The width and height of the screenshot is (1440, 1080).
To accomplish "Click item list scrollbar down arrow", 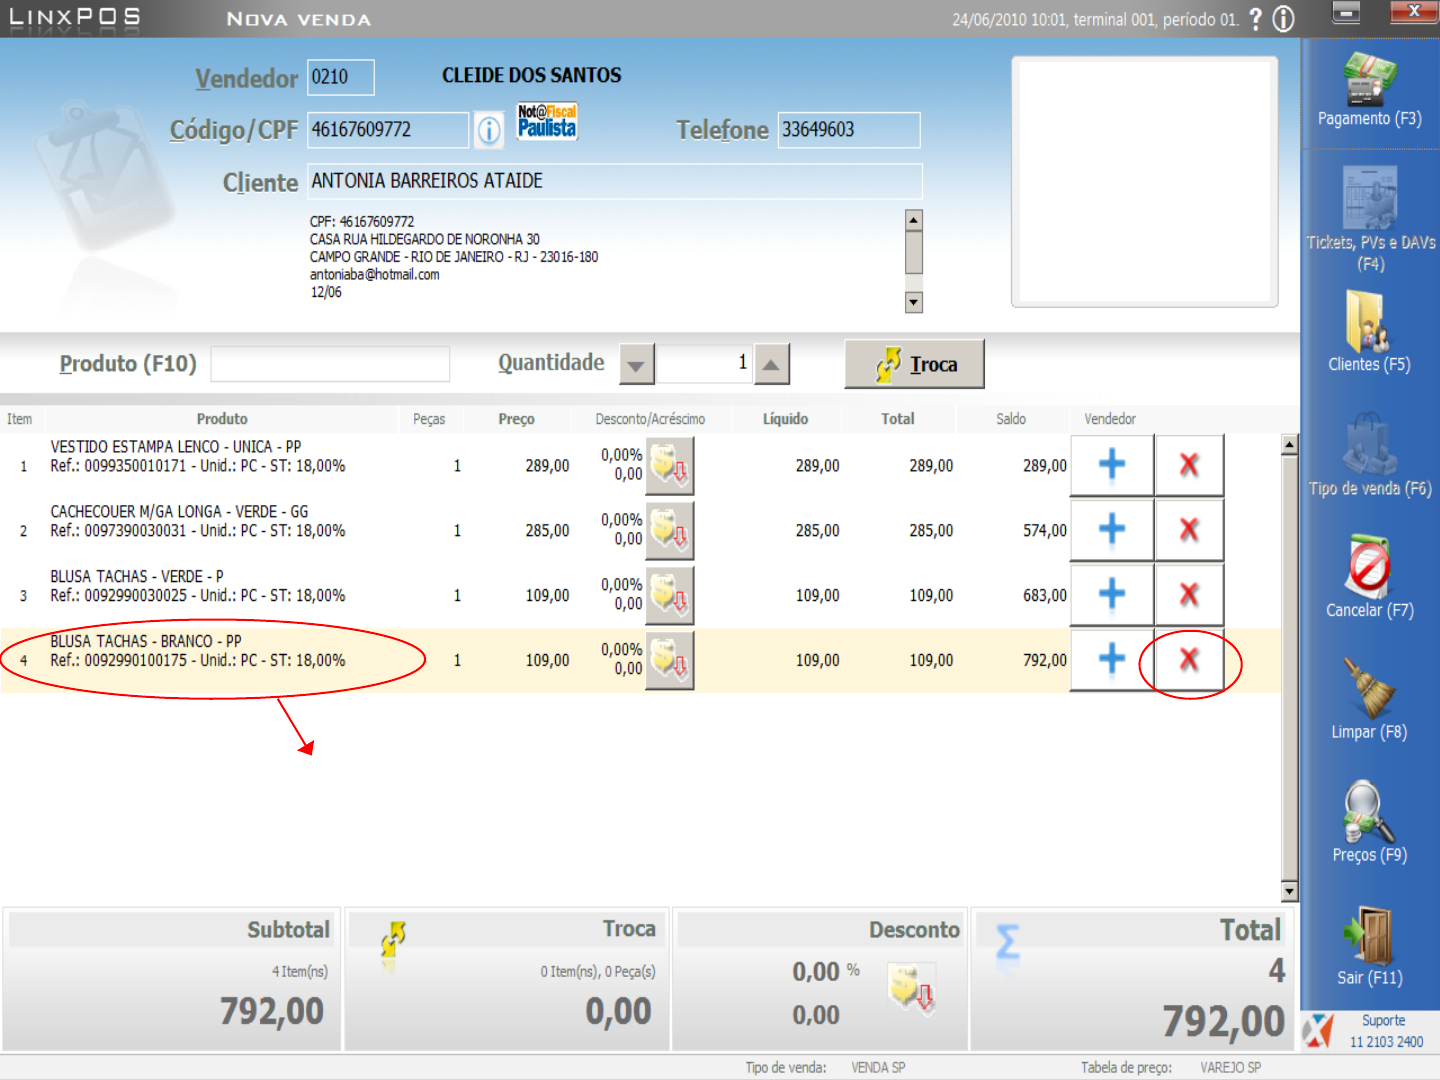I will coord(1290,891).
